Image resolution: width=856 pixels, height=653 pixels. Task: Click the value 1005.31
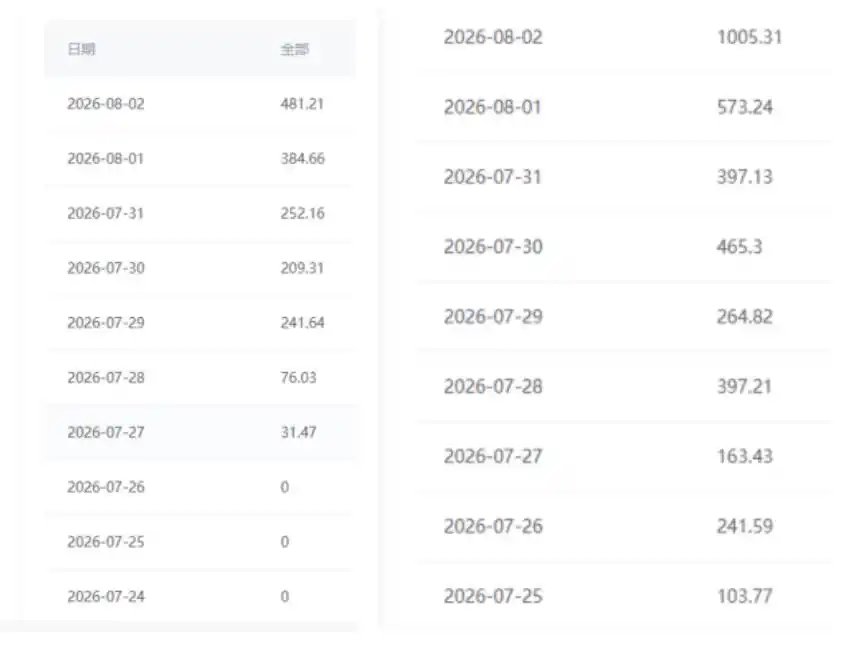(750, 37)
